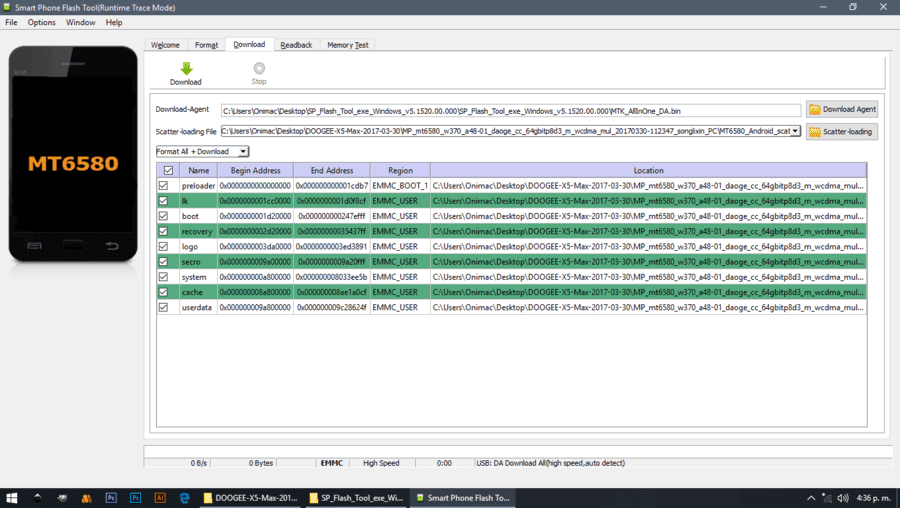This screenshot has width=900, height=508.
Task: Open the Windows Start menu
Action: (11, 498)
